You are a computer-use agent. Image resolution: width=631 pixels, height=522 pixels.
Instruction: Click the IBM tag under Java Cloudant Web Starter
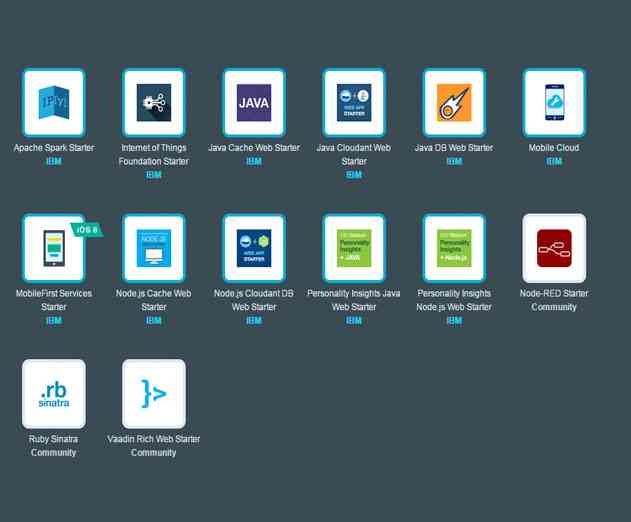354,175
